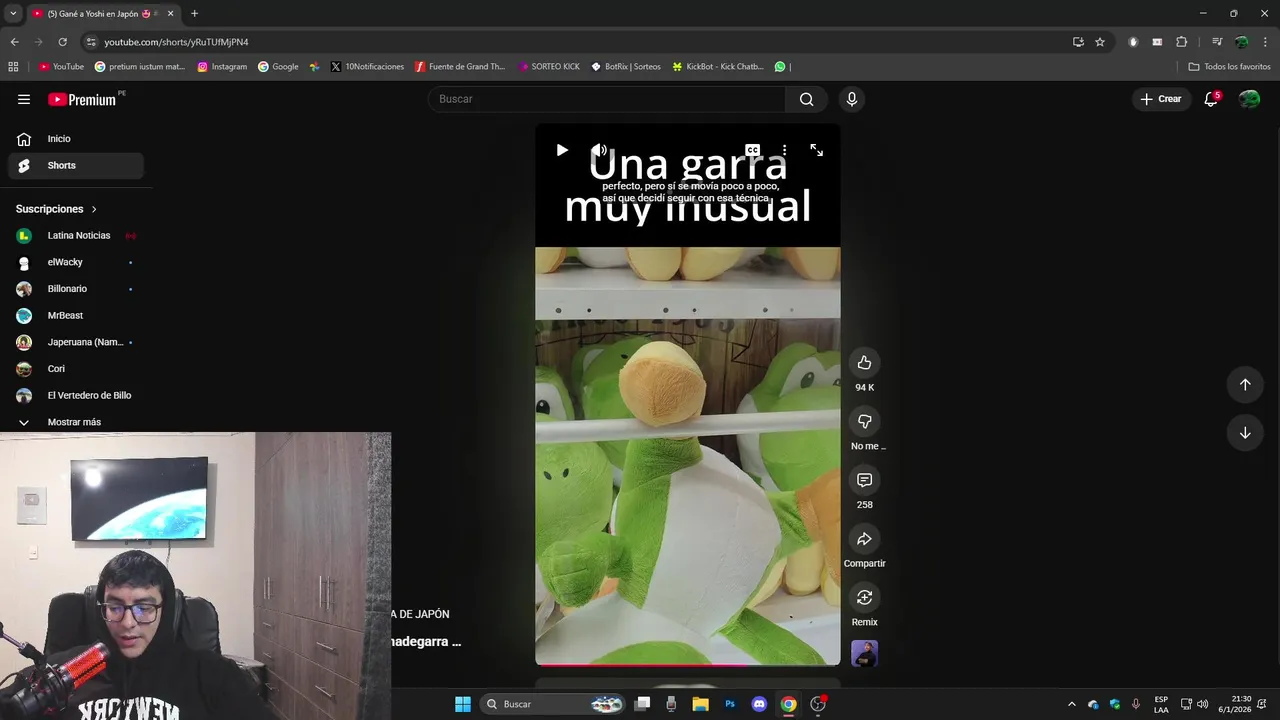
Task: Close the YouTube Shorts tab
Action: point(170,14)
